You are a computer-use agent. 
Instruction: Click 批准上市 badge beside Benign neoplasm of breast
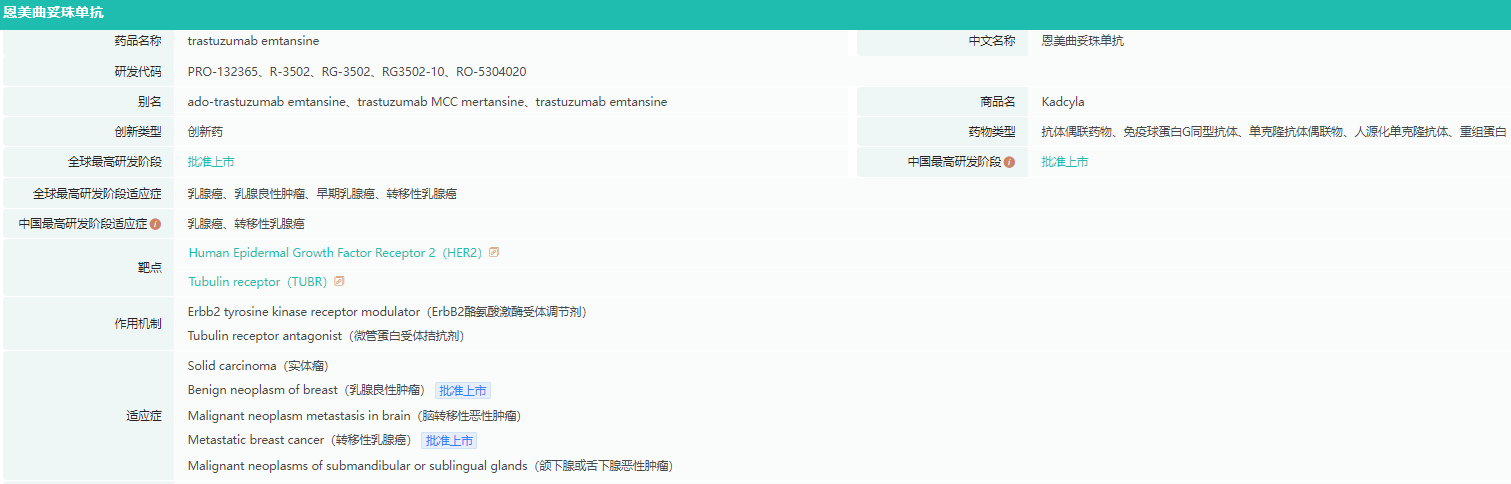tap(463, 391)
